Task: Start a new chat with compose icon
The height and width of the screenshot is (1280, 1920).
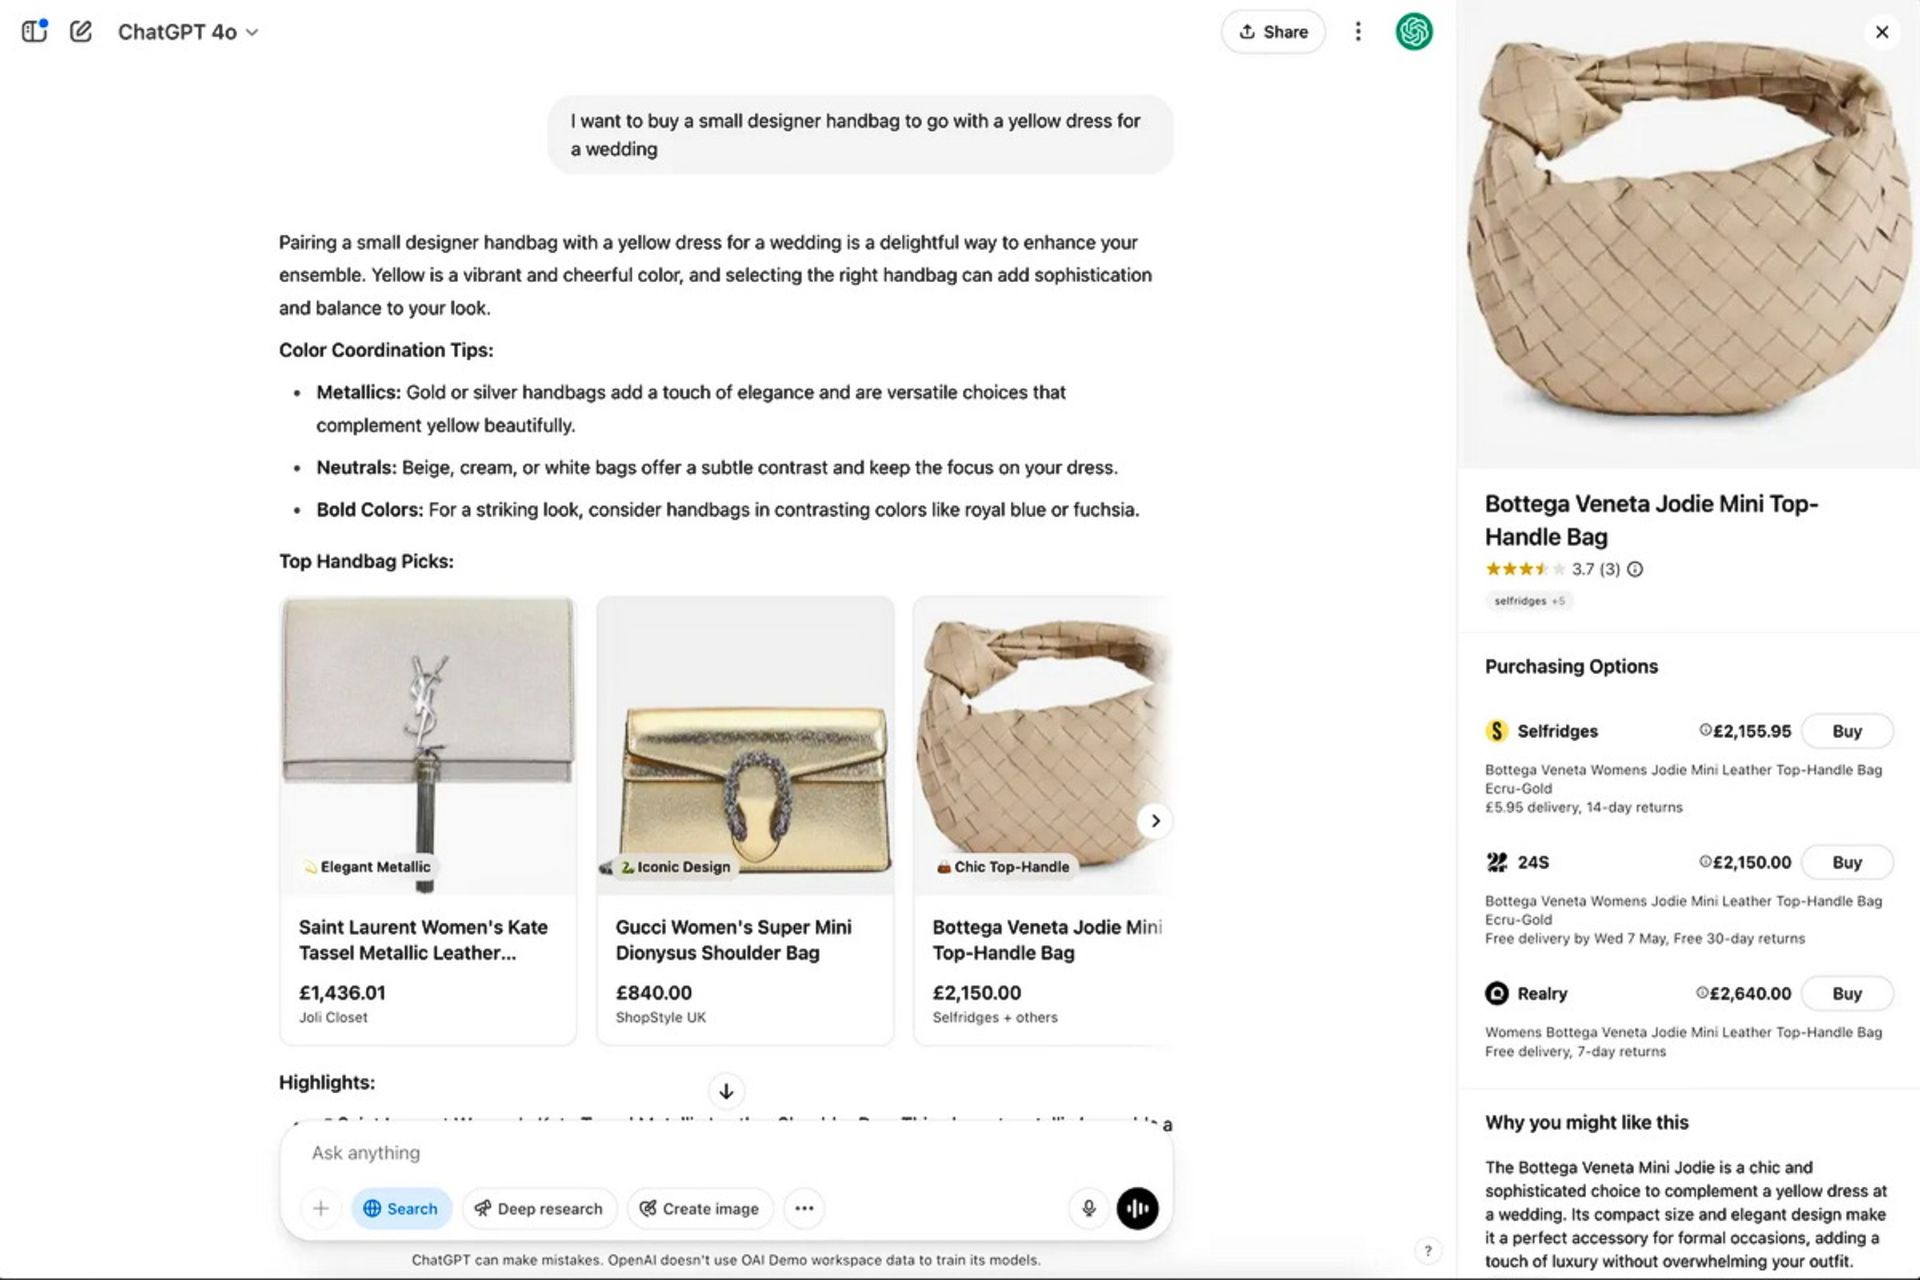Action: click(x=81, y=32)
